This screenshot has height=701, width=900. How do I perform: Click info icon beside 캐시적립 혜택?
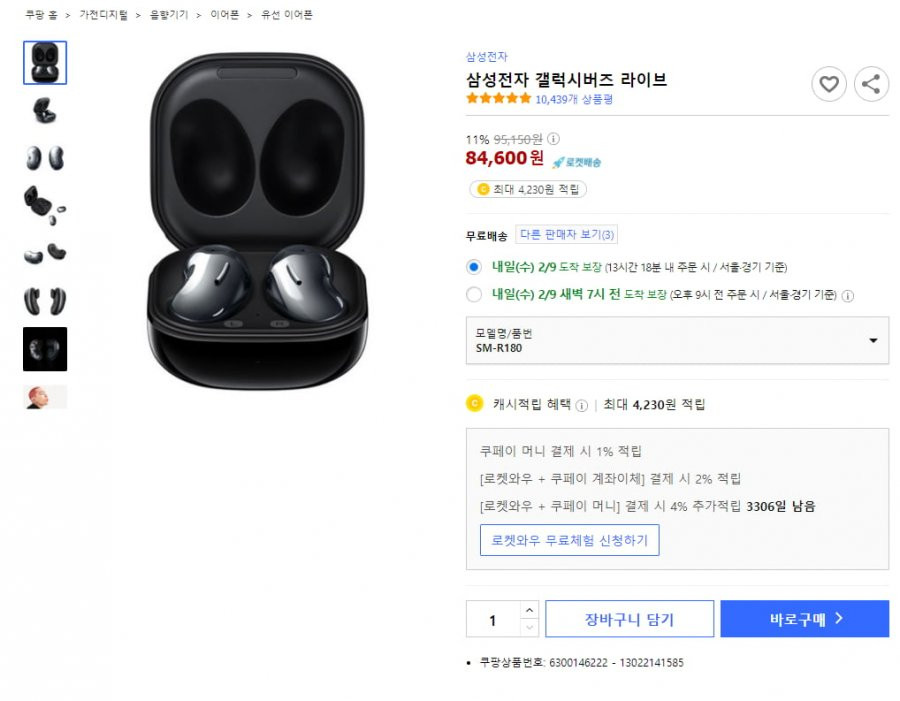(x=581, y=405)
